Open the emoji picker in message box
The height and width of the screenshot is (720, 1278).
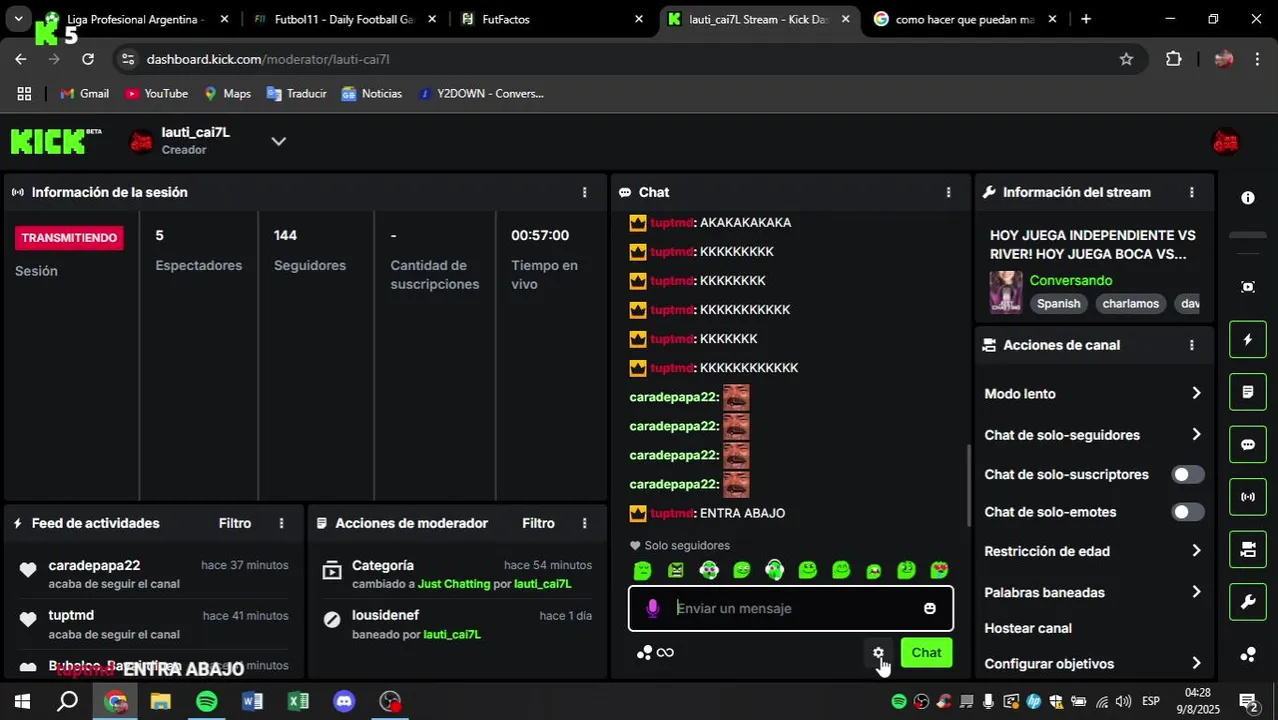pos(930,608)
